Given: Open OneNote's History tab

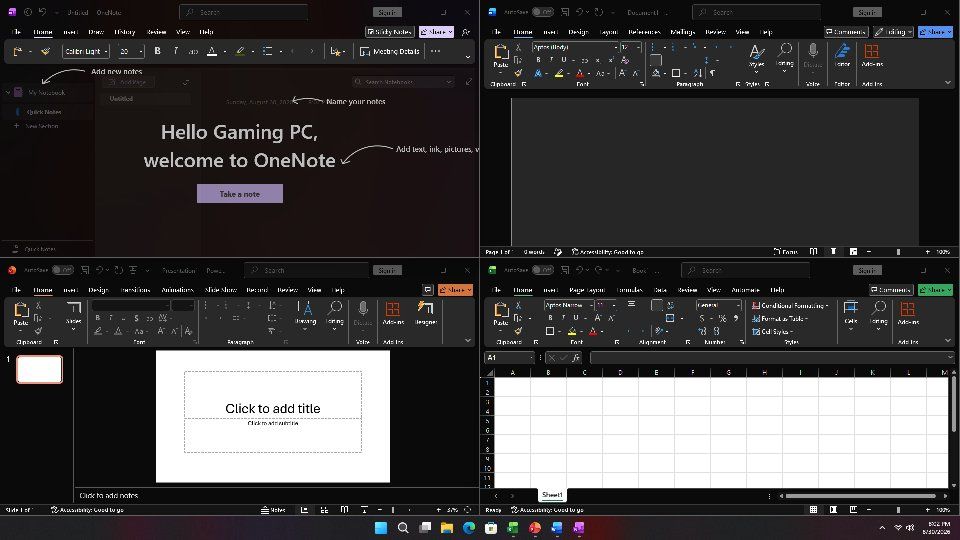Looking at the screenshot, I should pos(125,32).
